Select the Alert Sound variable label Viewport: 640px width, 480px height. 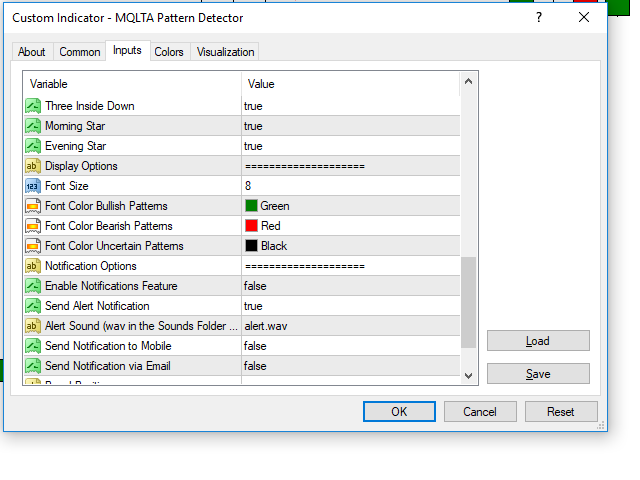(141, 326)
